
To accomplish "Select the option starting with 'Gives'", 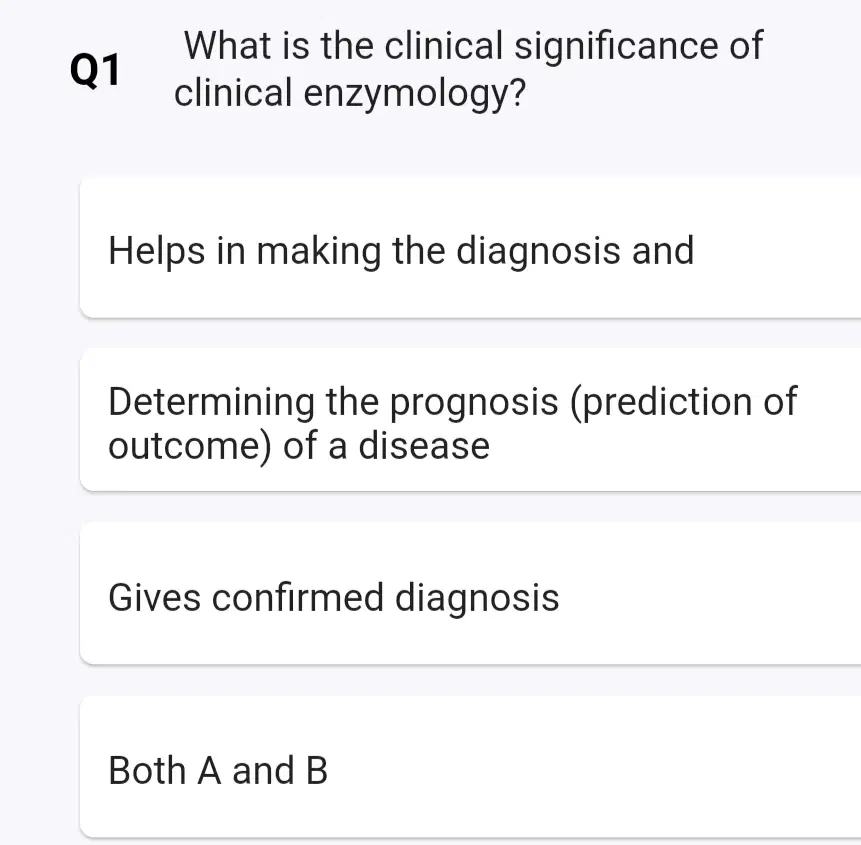I will point(470,595).
